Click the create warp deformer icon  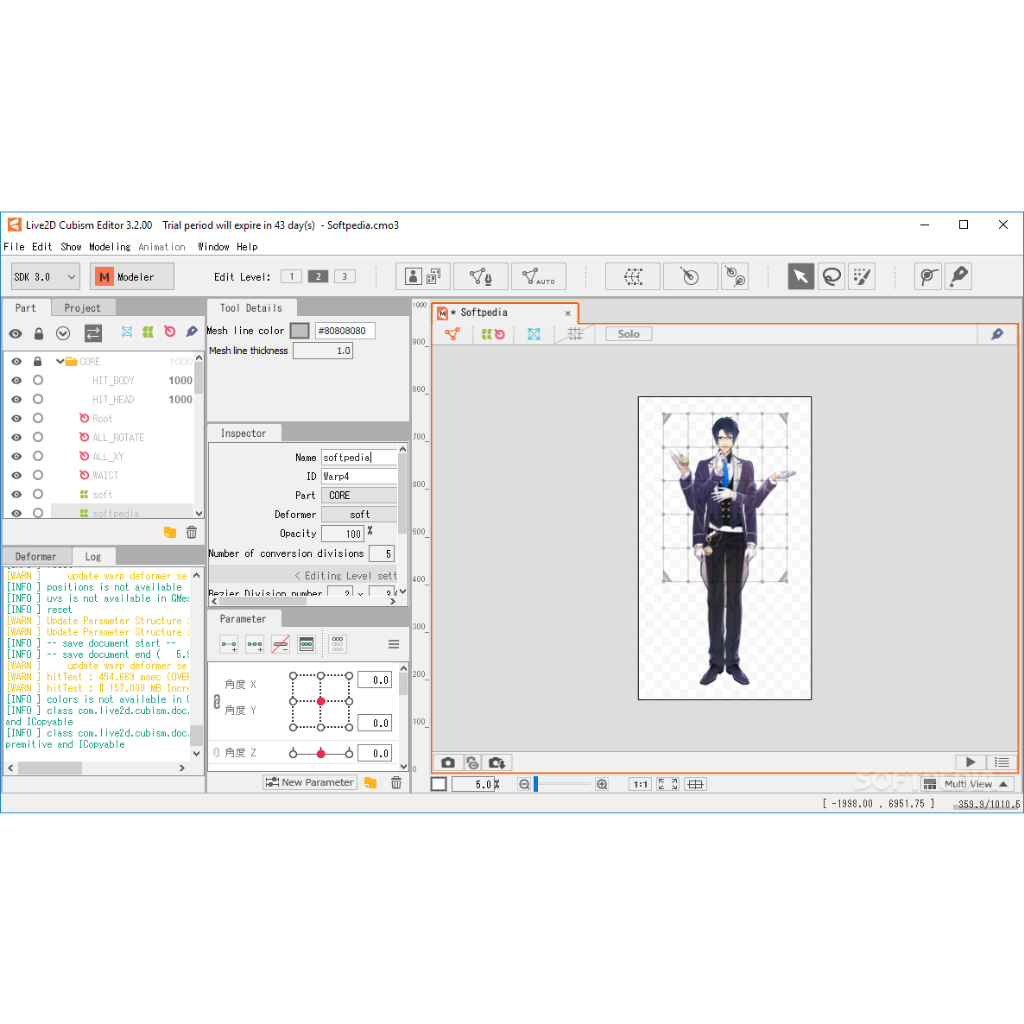[x=632, y=277]
